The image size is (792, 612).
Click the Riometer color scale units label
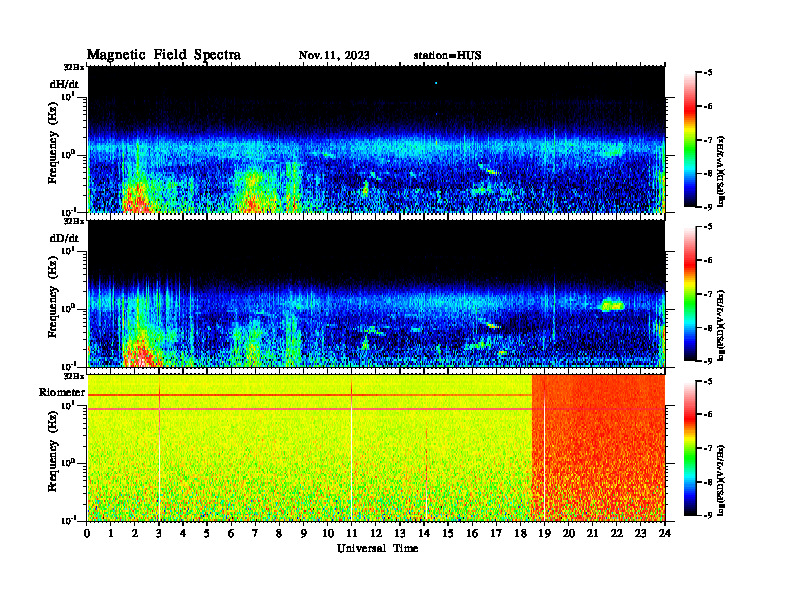(x=721, y=480)
